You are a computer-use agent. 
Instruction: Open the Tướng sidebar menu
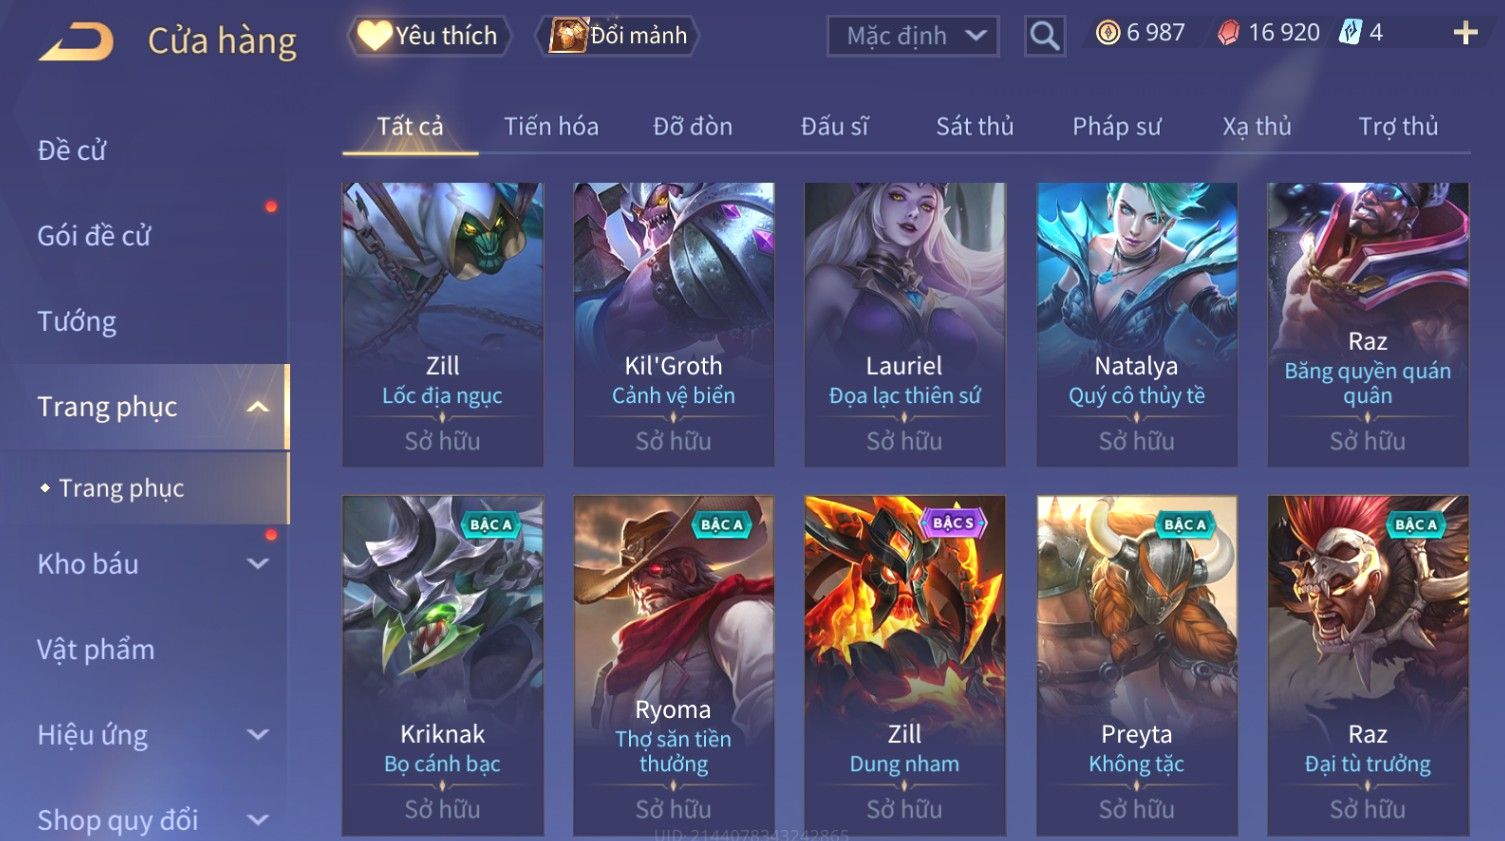coord(77,322)
